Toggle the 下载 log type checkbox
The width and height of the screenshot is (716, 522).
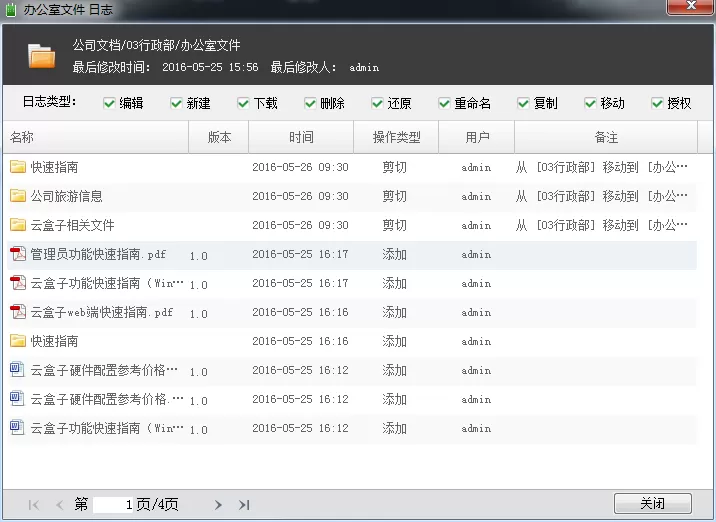243,103
